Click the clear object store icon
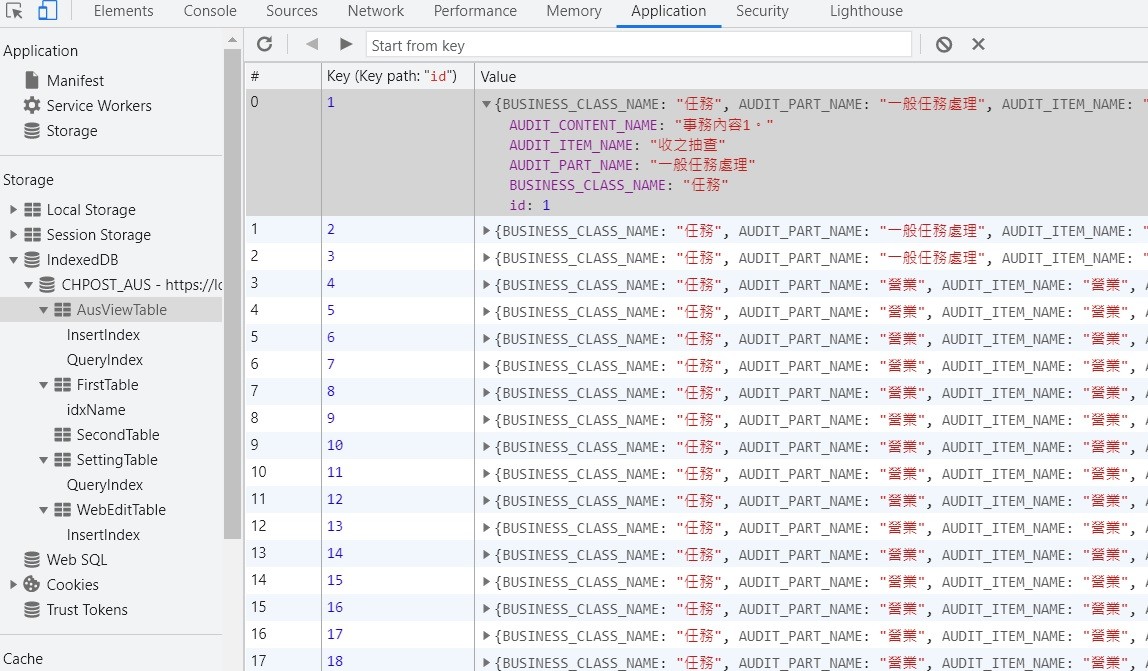1148x671 pixels. coord(944,44)
